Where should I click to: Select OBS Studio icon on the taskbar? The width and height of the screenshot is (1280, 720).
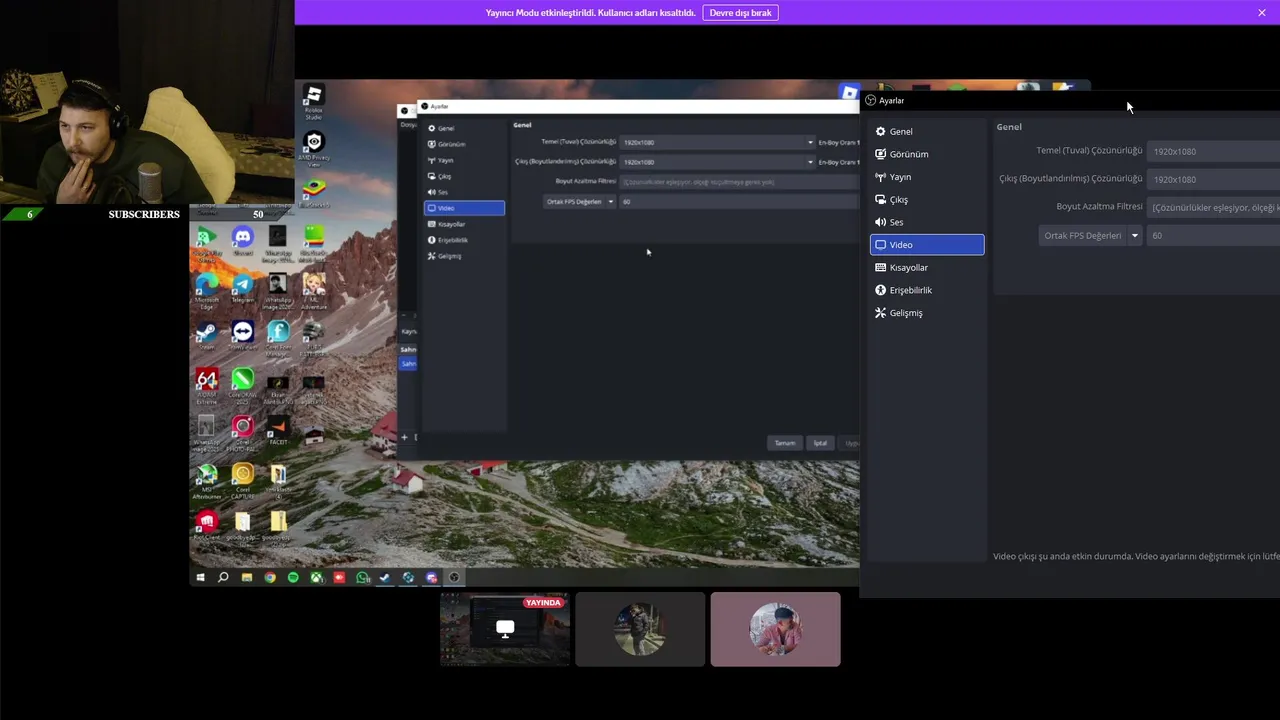point(454,577)
